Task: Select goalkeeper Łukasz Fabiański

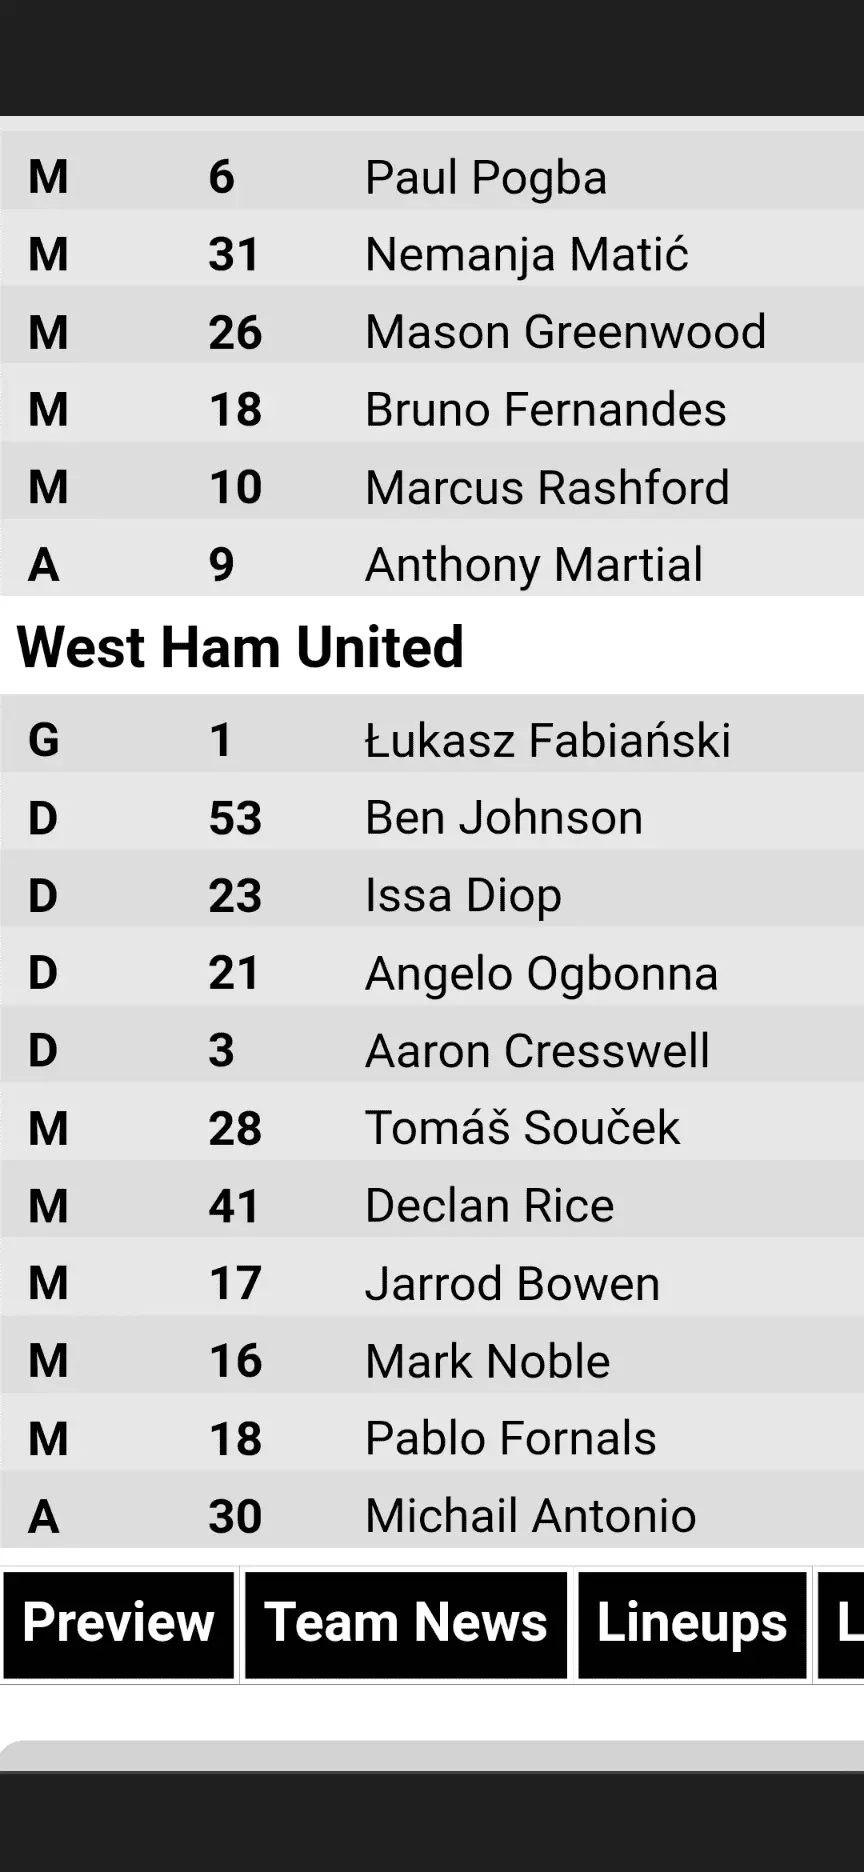Action: pos(547,741)
